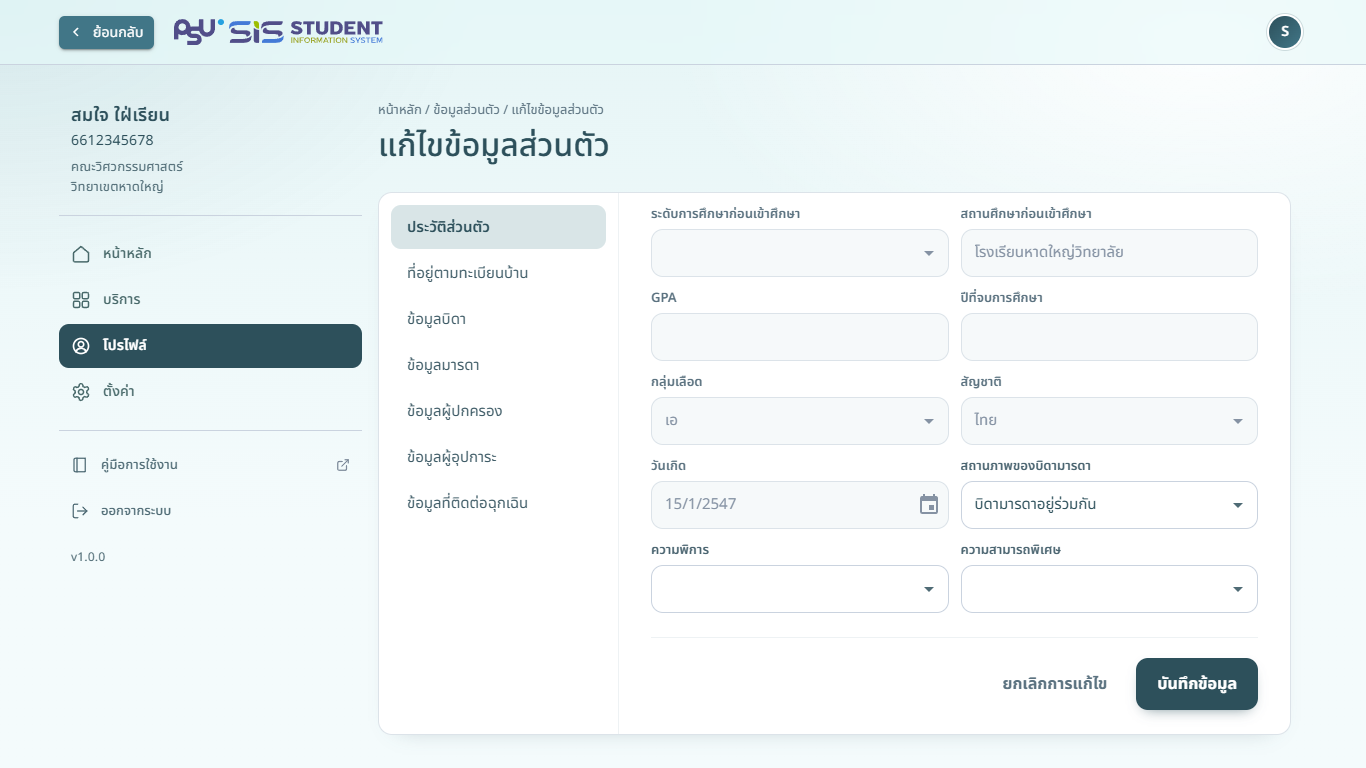Image resolution: width=1366 pixels, height=768 pixels.
Task: Click the student ID 6612345678
Action: 112,140
